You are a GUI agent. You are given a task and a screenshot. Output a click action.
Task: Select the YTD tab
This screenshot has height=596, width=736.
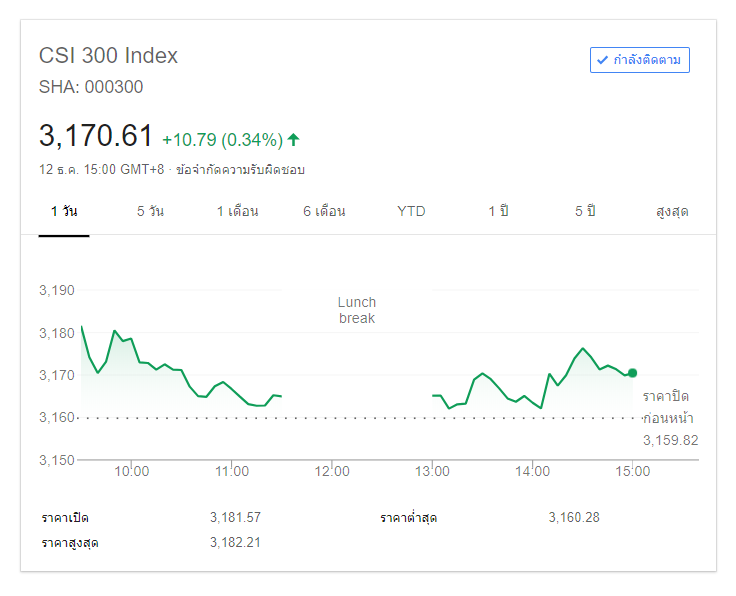[411, 211]
